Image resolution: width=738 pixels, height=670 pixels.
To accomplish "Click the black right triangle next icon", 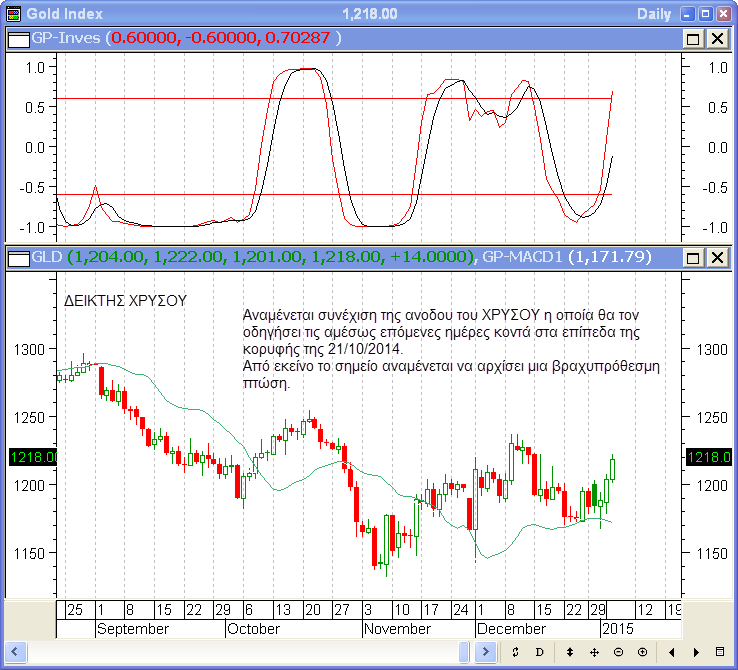I will click(x=696, y=652).
